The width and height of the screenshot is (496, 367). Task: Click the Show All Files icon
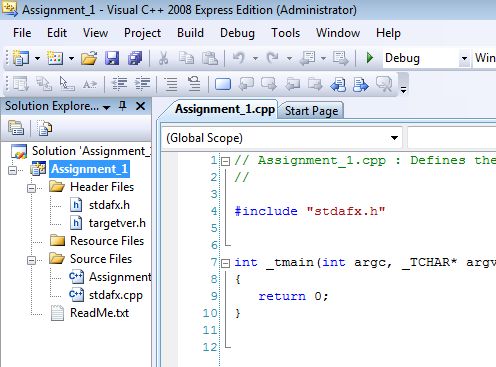click(44, 128)
